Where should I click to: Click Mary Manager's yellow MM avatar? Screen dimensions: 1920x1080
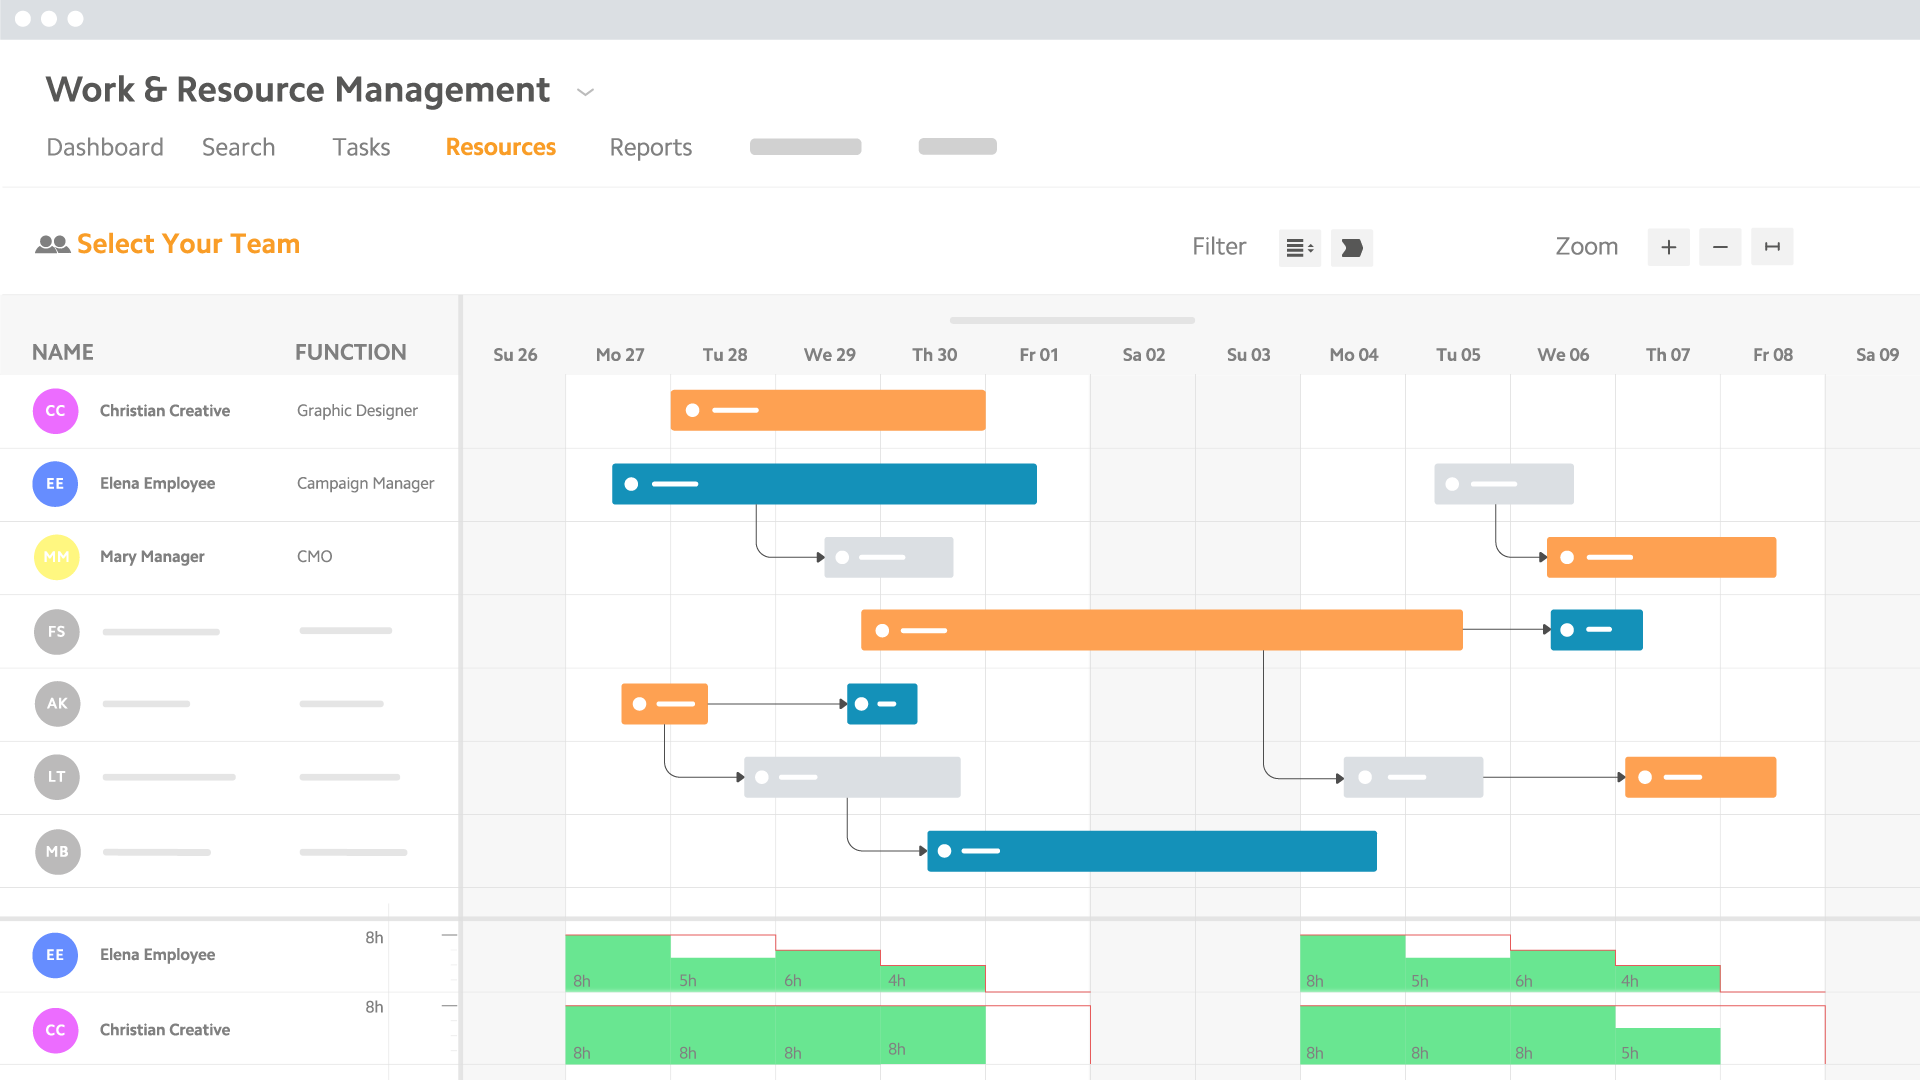pos(56,557)
